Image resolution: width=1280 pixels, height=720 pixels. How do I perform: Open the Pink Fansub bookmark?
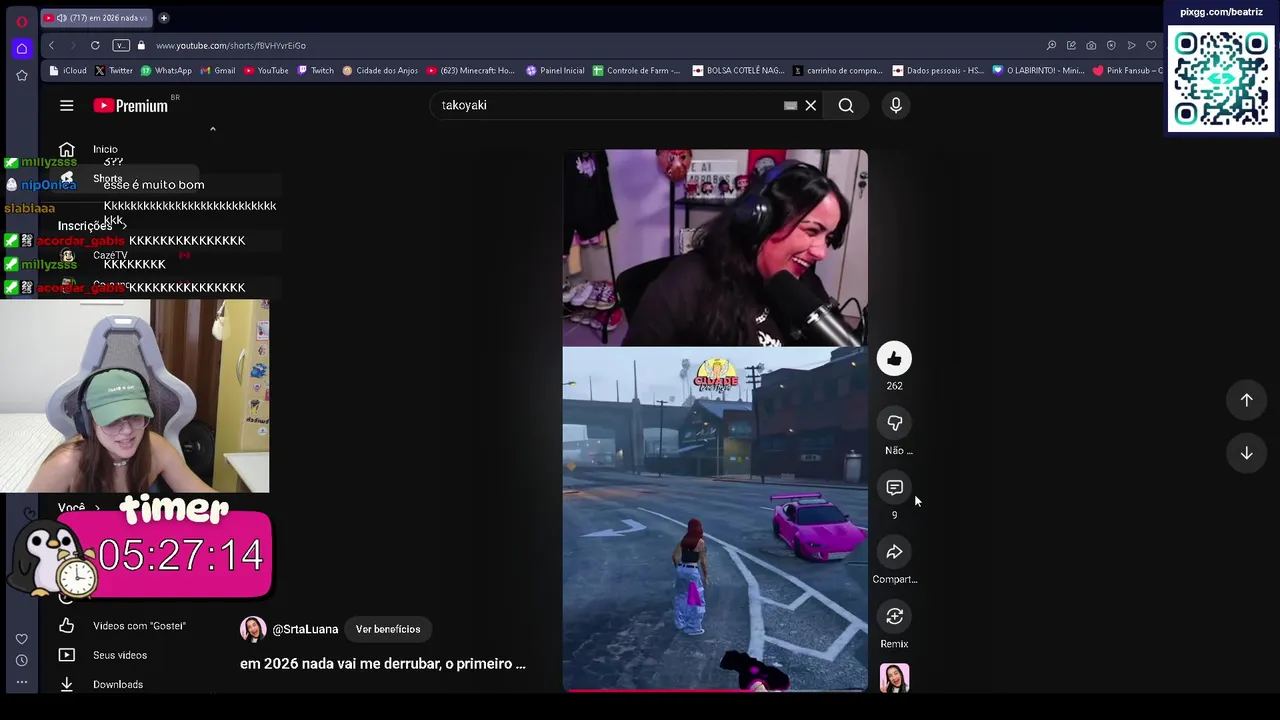(x=1128, y=71)
